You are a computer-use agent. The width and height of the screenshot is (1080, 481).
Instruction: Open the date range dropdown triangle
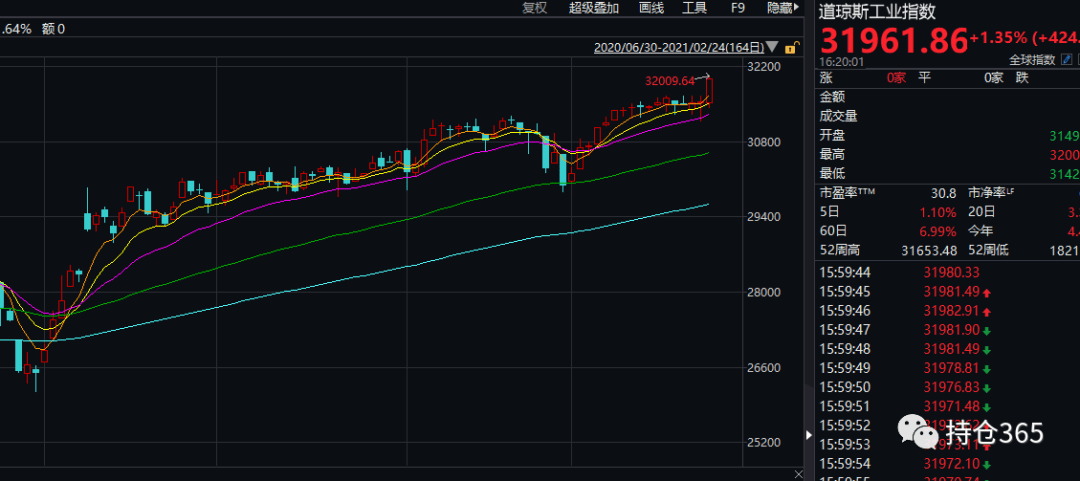click(x=773, y=47)
